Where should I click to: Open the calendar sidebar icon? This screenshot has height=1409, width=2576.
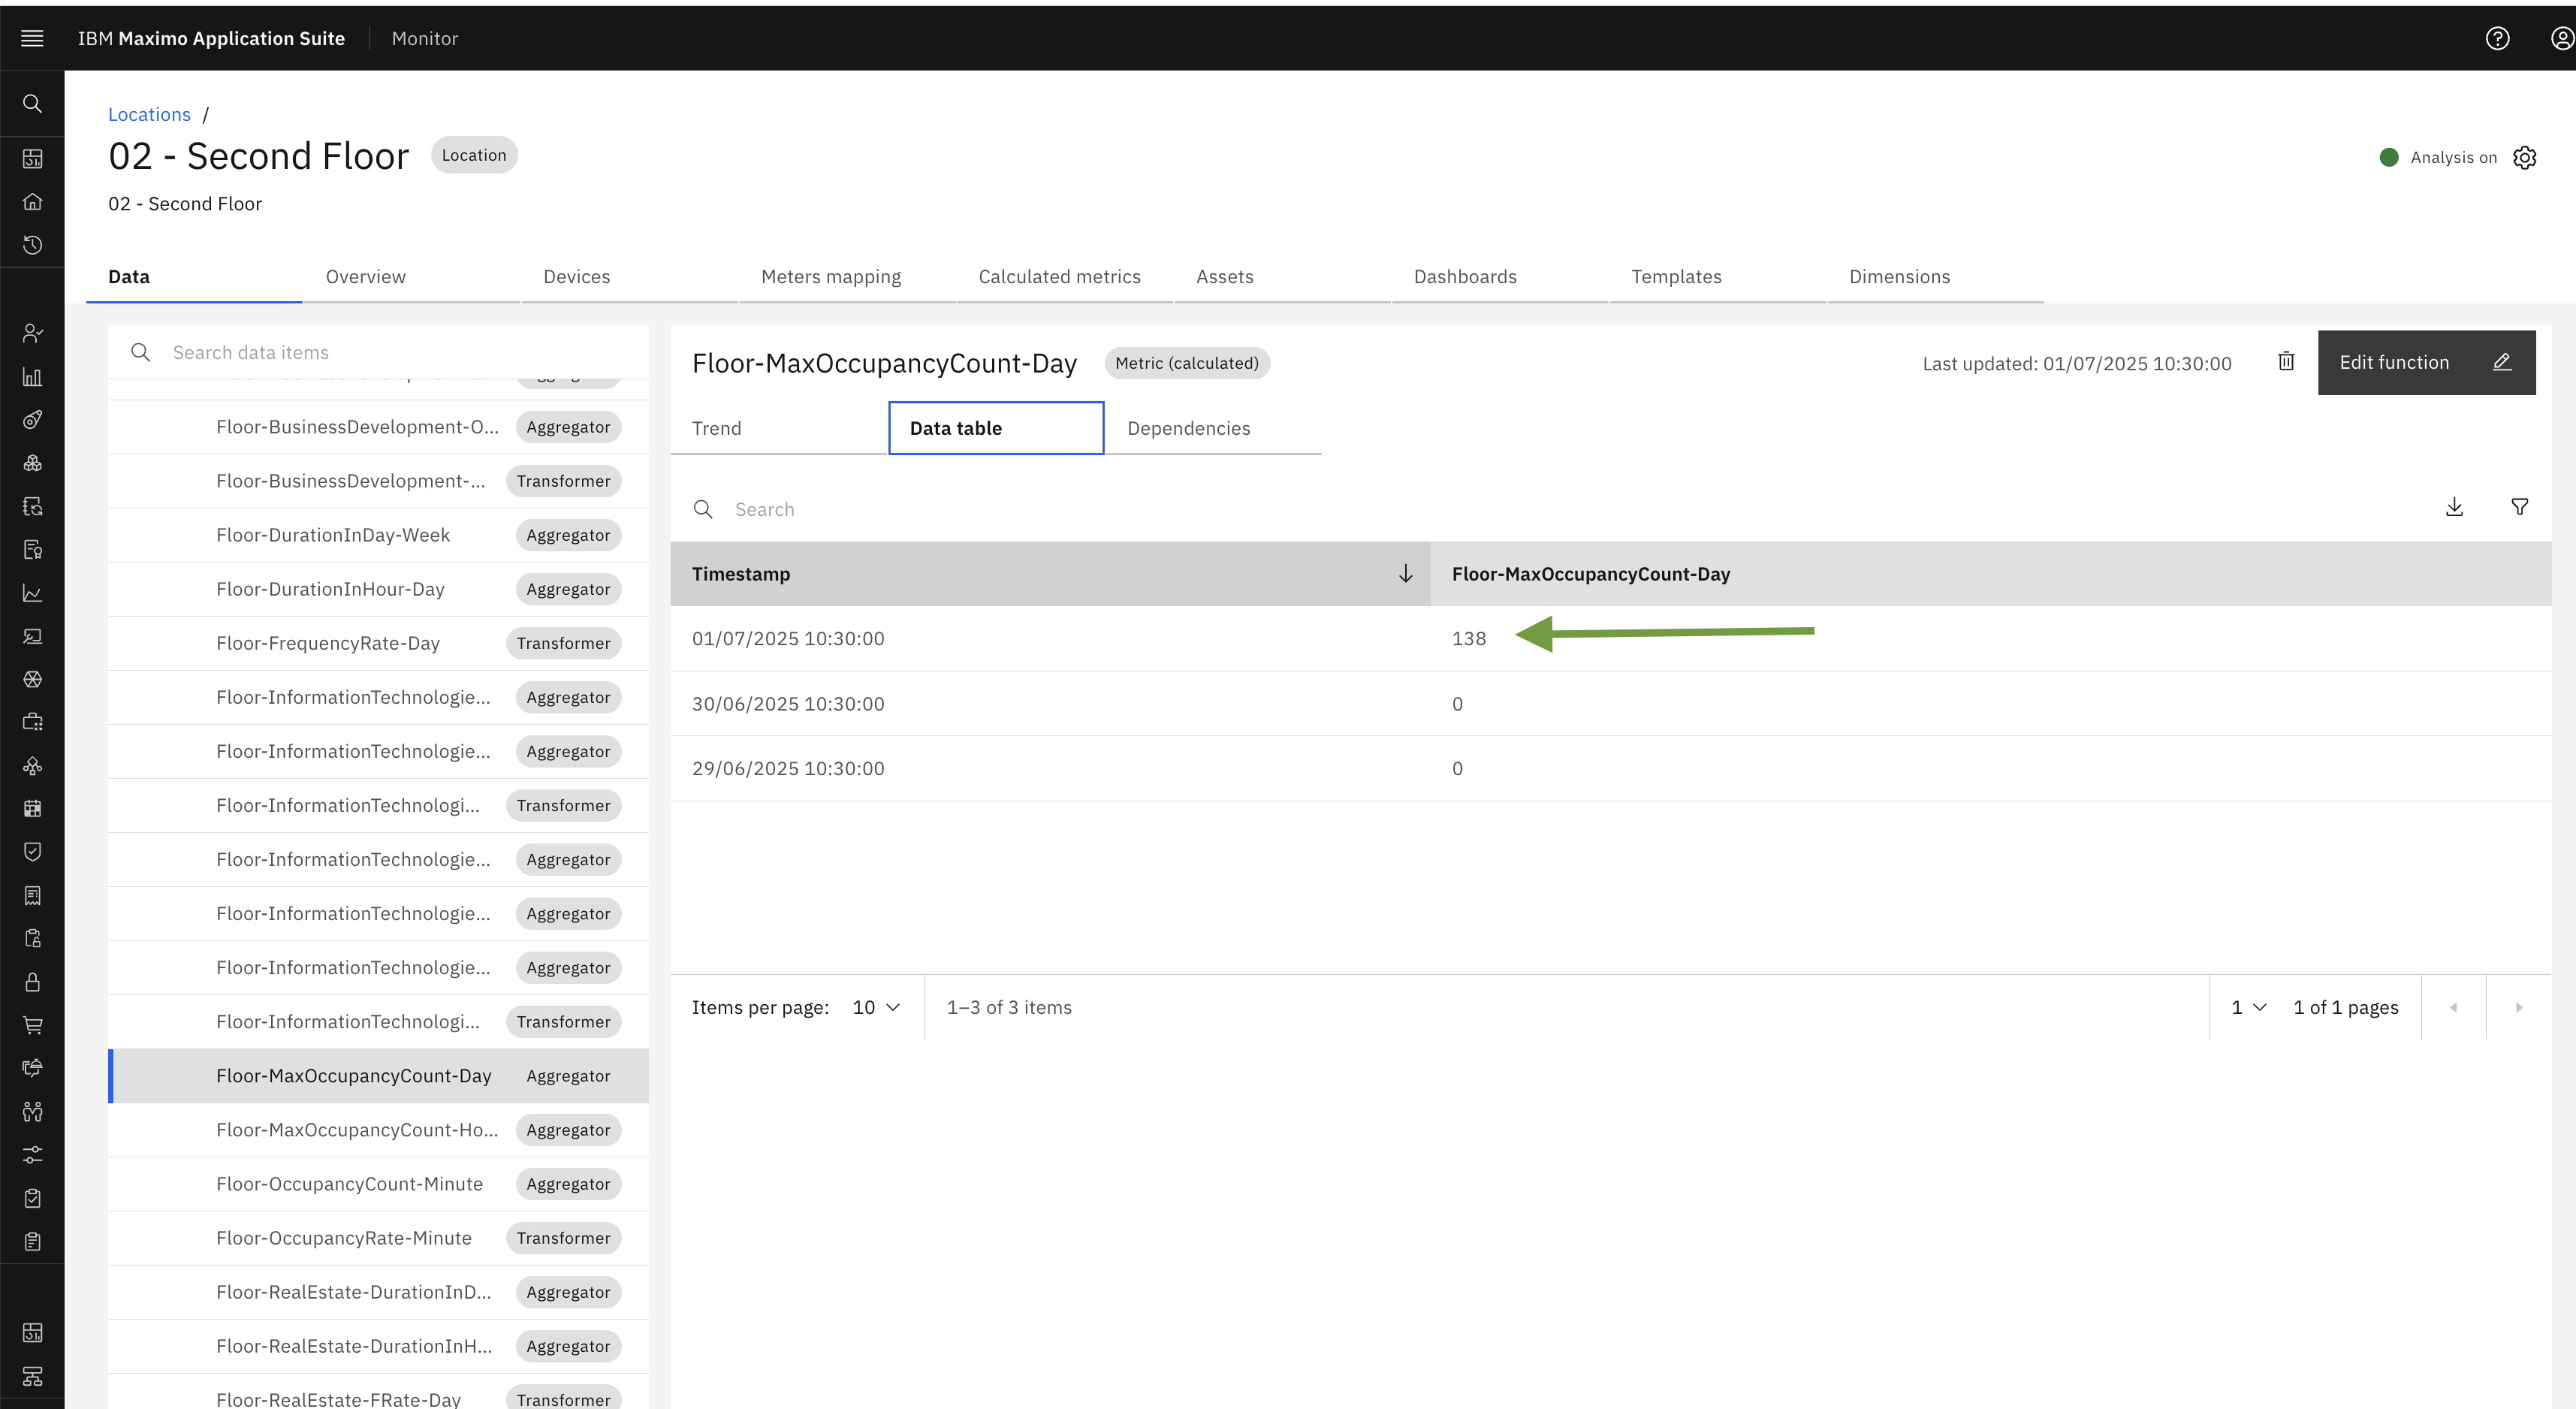coord(32,808)
